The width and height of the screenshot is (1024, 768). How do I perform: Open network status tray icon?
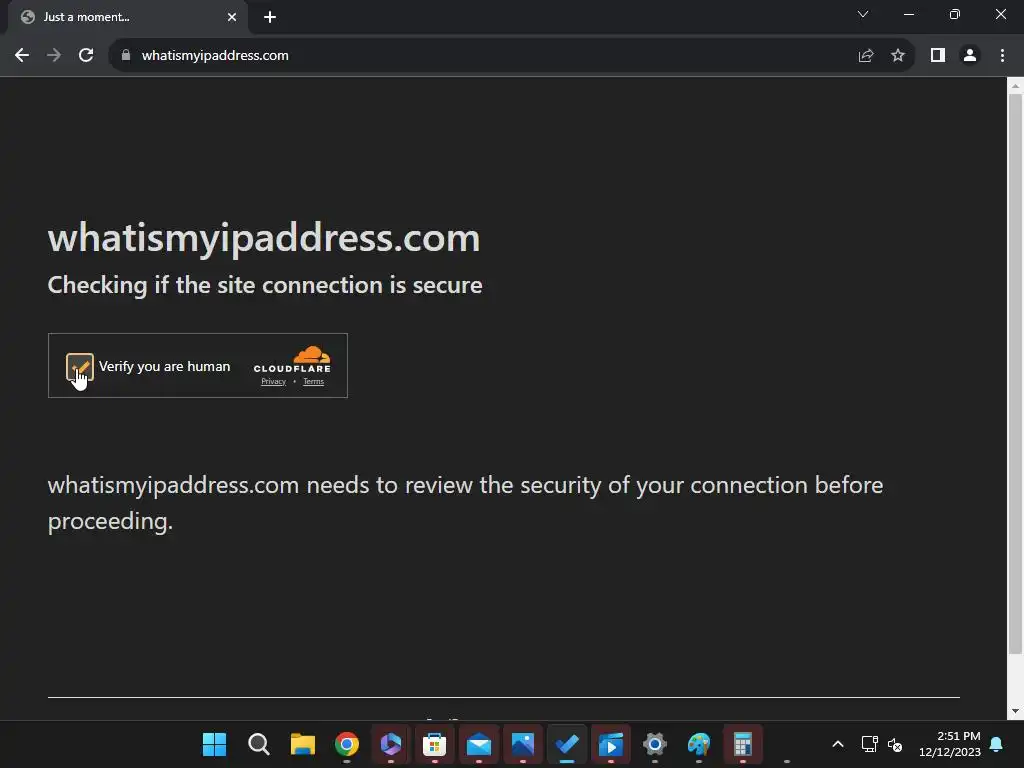tap(869, 744)
